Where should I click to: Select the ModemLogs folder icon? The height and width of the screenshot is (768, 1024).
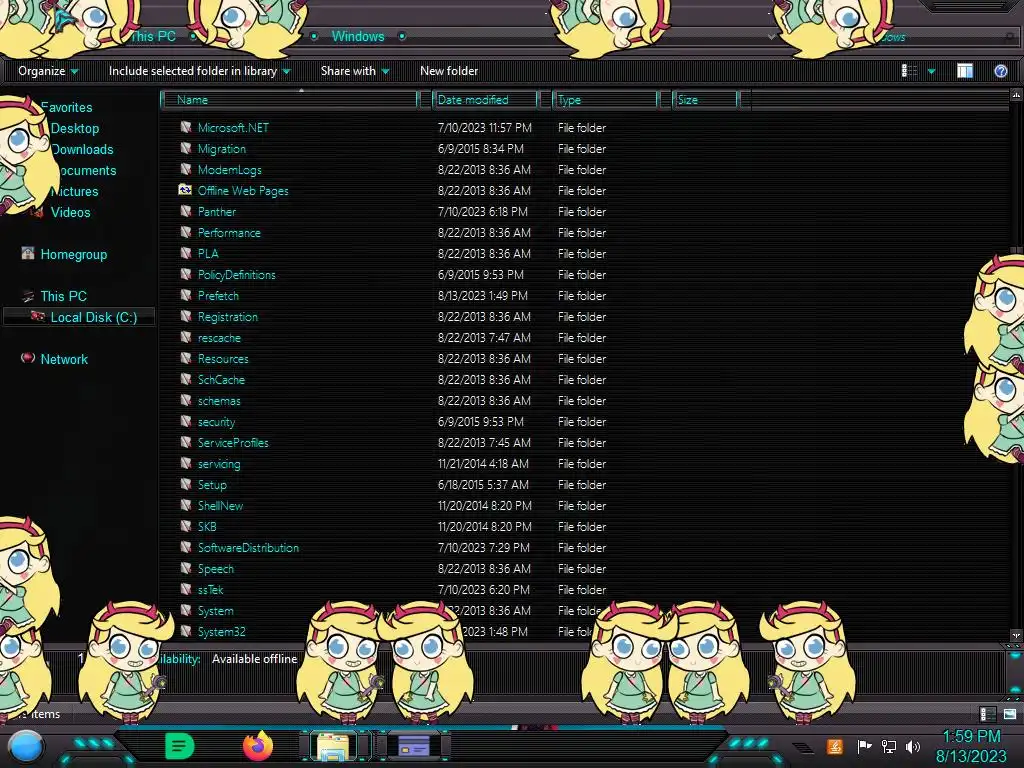click(x=185, y=169)
